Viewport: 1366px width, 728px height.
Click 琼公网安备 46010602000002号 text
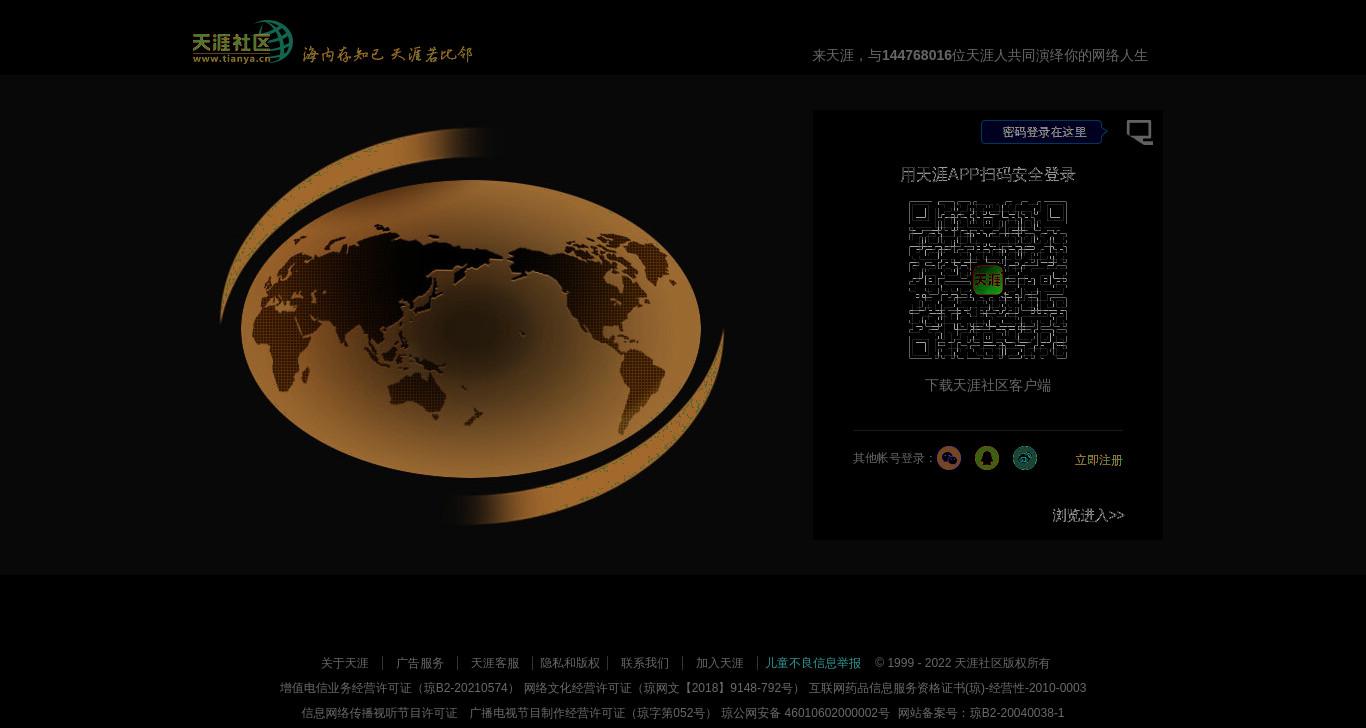(x=805, y=713)
